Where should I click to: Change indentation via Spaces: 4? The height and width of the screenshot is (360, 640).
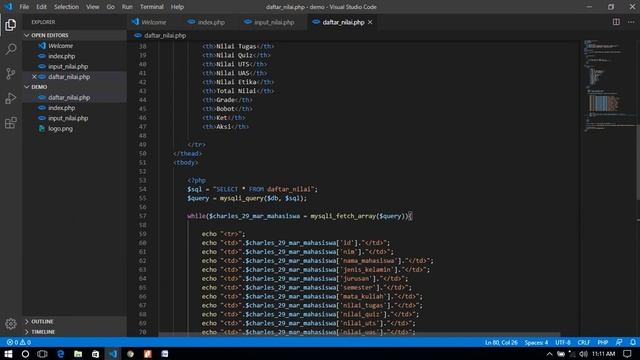[536, 342]
